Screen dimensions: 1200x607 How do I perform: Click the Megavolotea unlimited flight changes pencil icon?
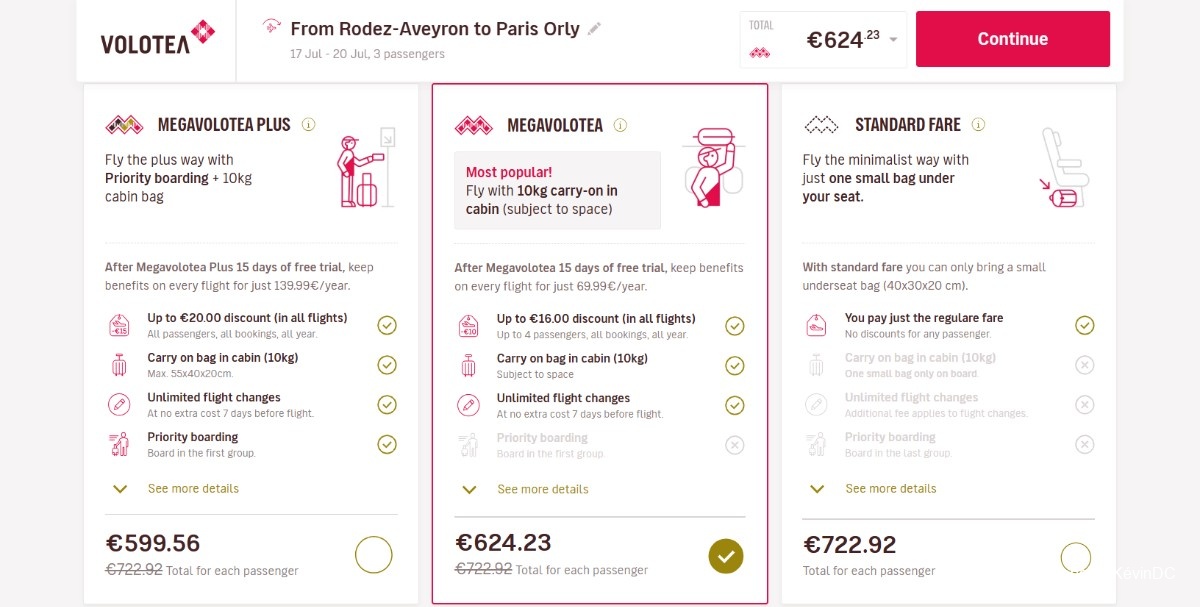[x=468, y=405]
